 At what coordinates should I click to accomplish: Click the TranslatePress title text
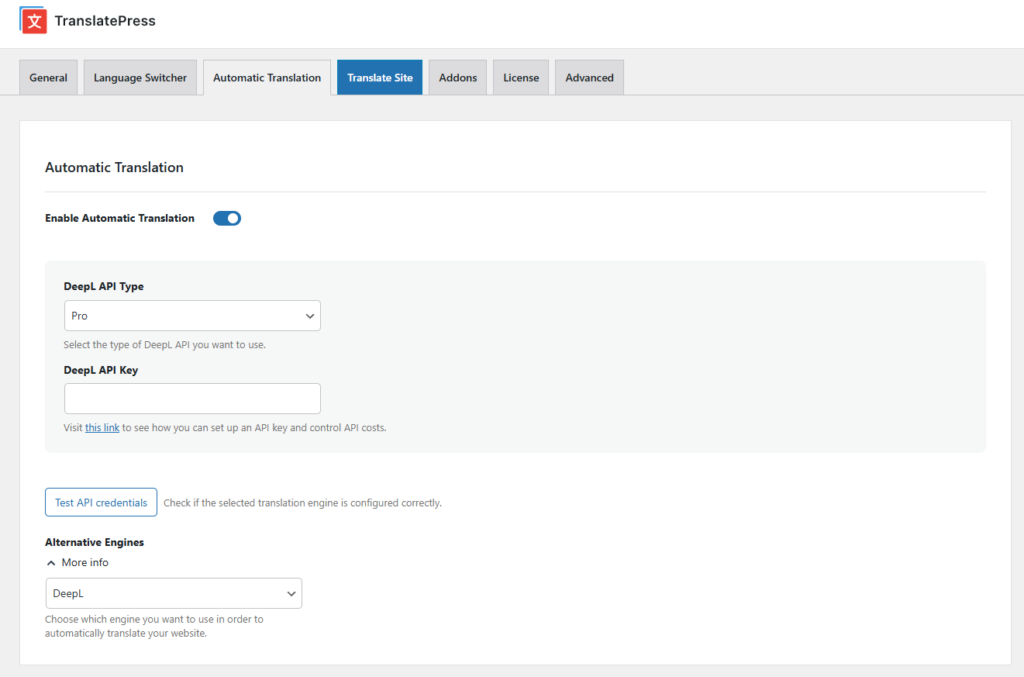(105, 20)
